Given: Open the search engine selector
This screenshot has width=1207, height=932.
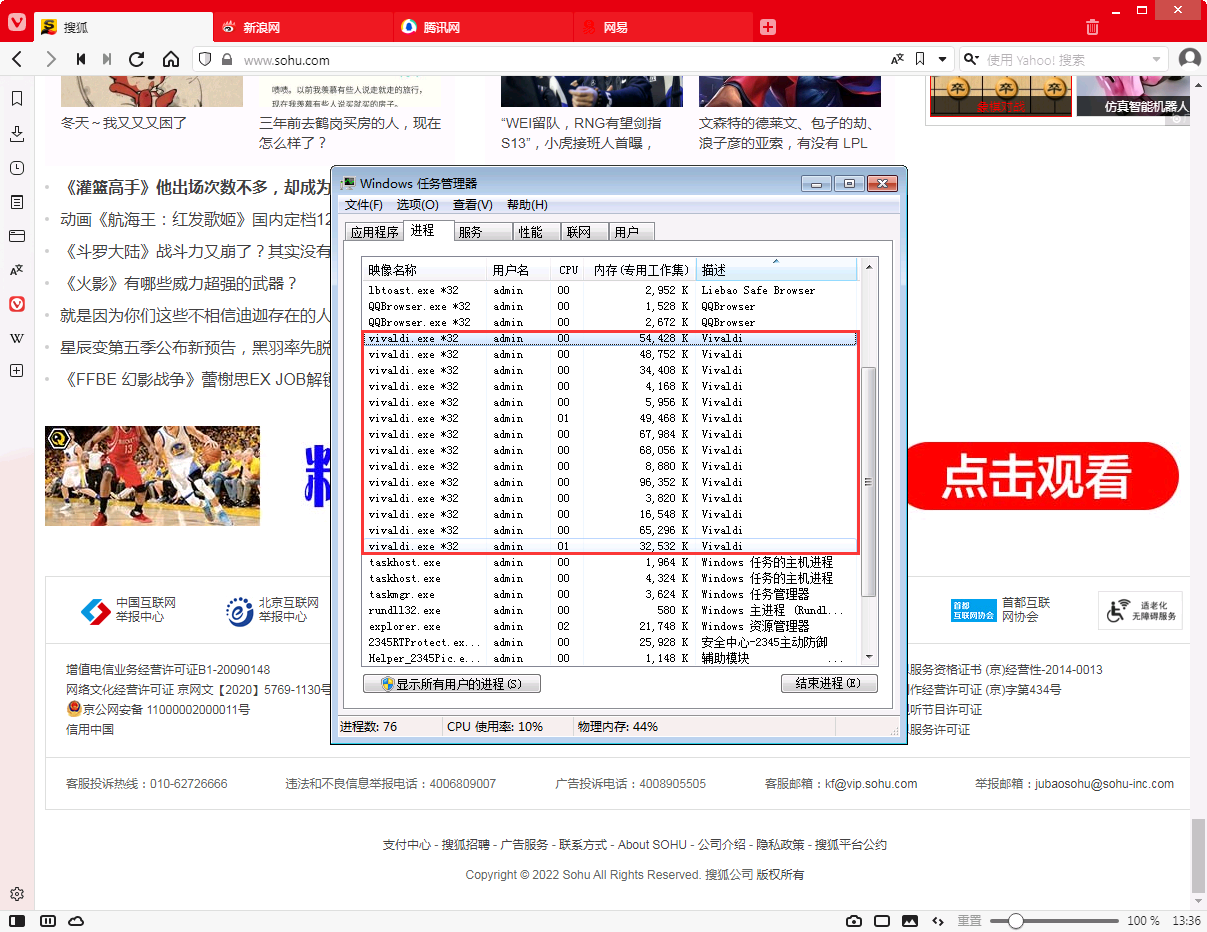Looking at the screenshot, I should coord(971,59).
